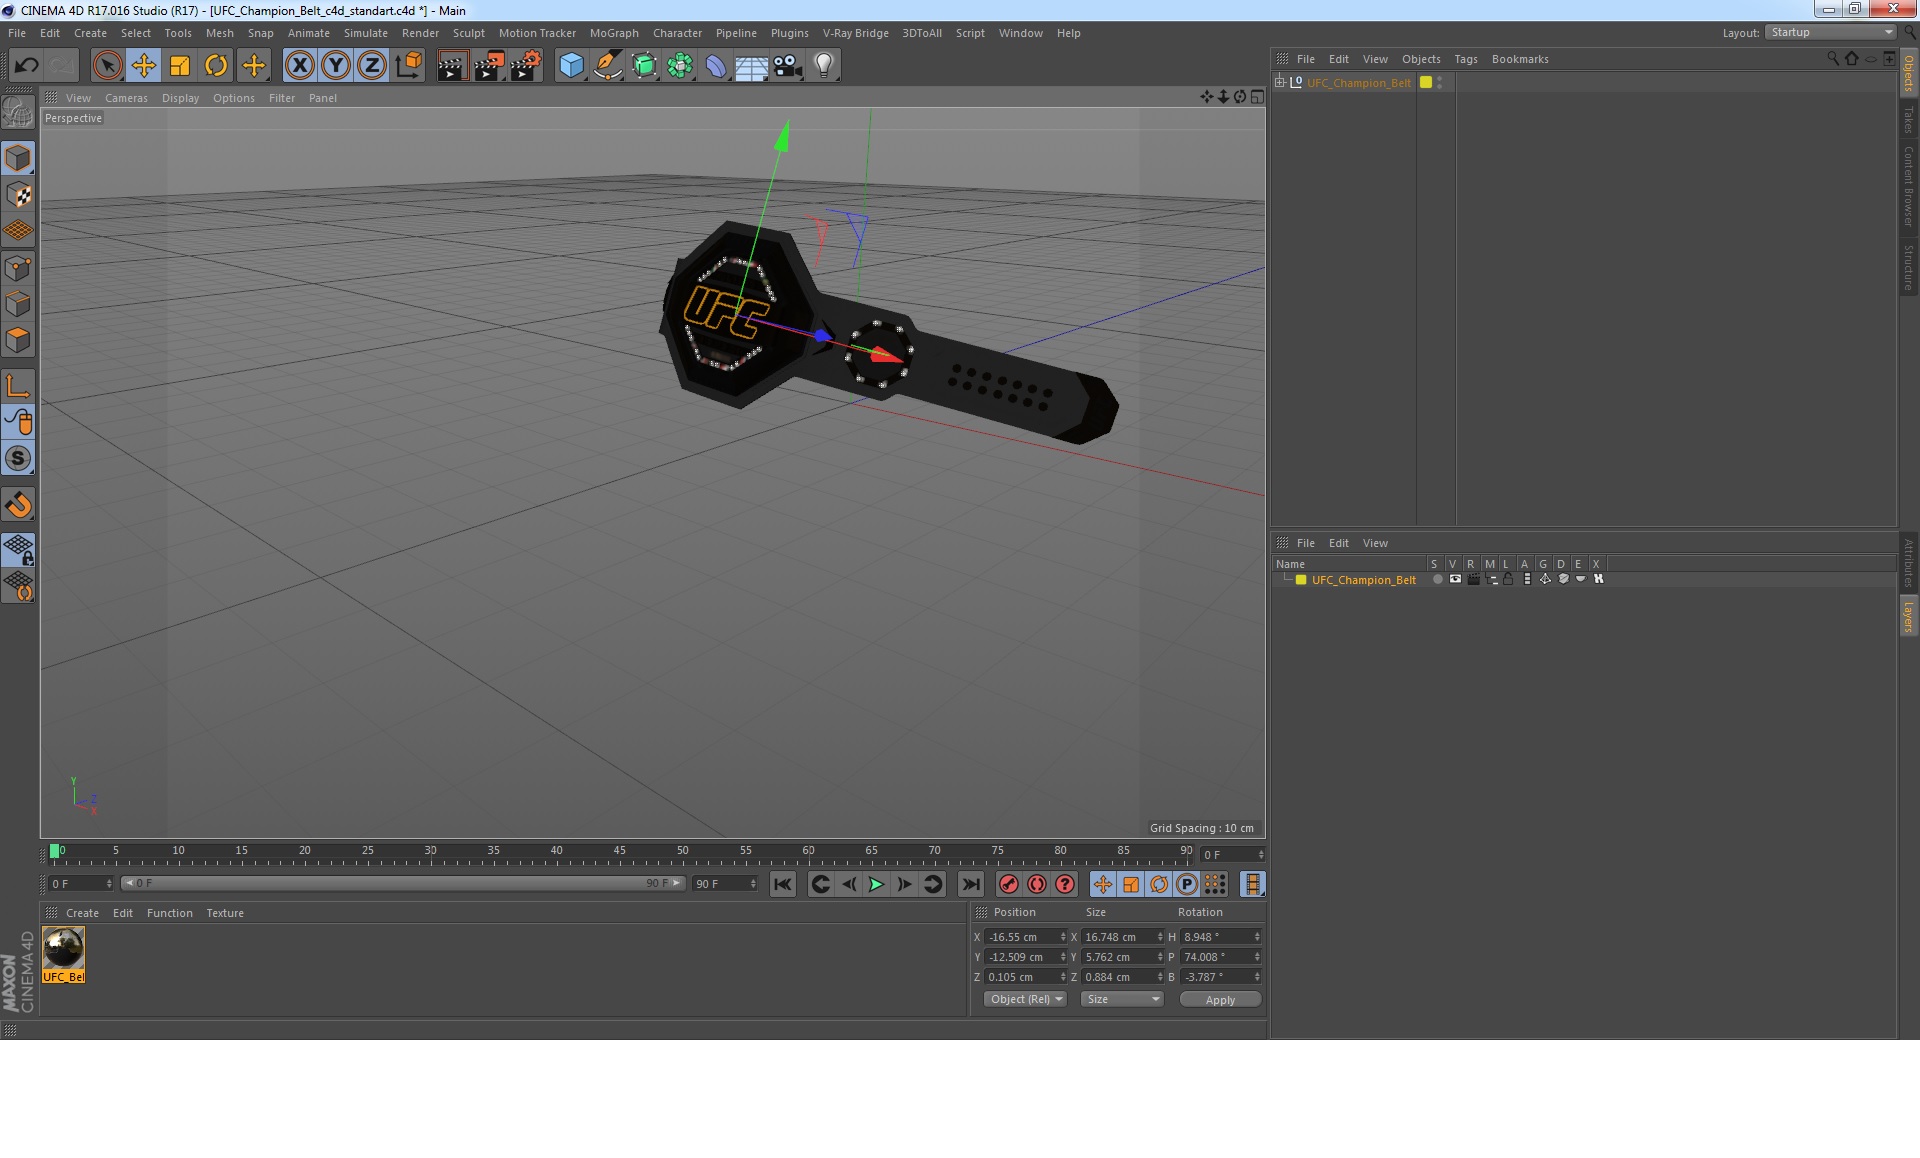Screen dimensions: 1920x1158
Task: Toggle layer Solo dot for UFC_Champion_Belt
Action: 1438,580
